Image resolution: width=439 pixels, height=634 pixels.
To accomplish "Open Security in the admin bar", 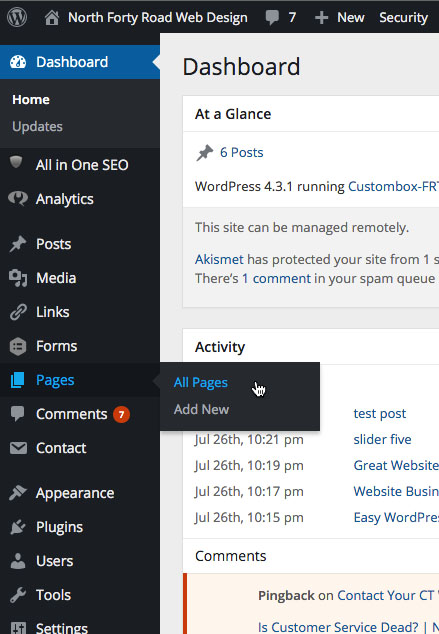I will [403, 18].
